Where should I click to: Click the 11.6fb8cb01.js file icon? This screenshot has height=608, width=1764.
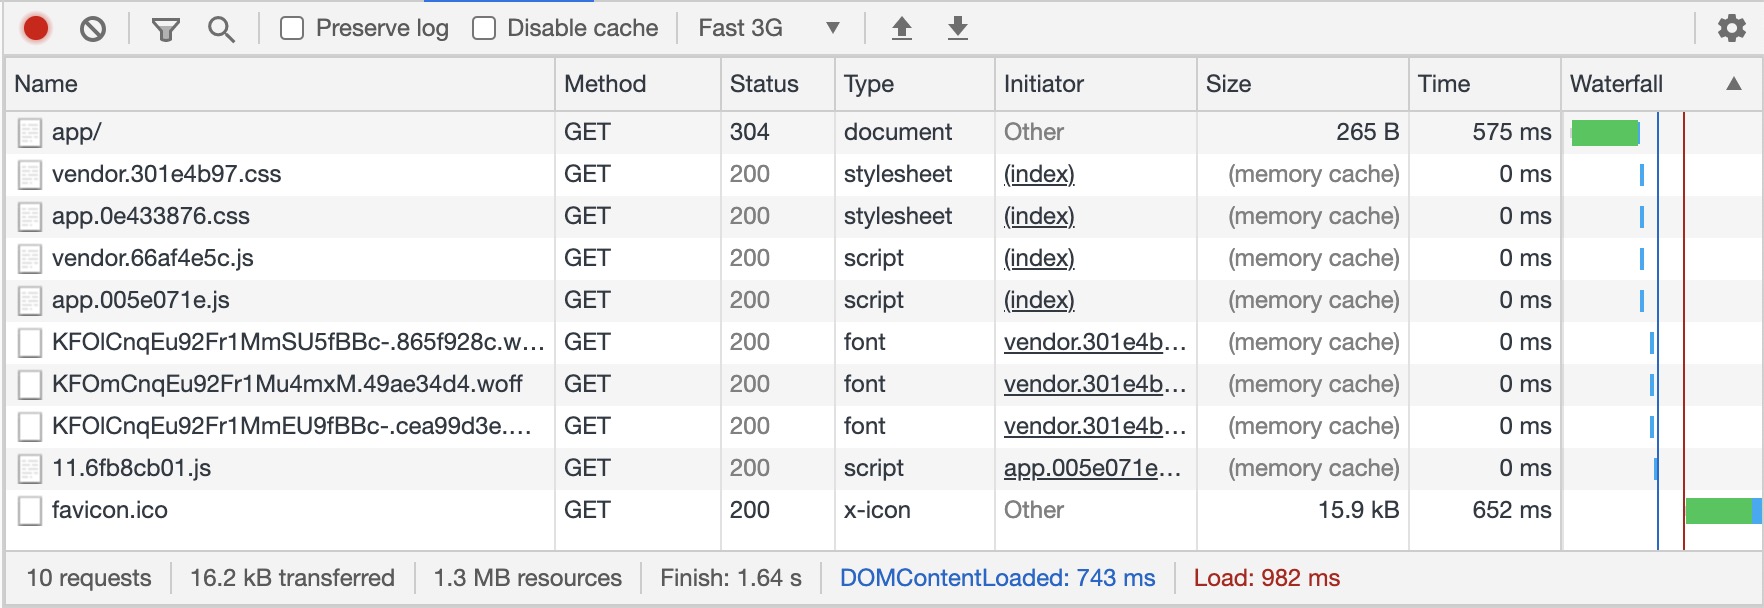(30, 468)
